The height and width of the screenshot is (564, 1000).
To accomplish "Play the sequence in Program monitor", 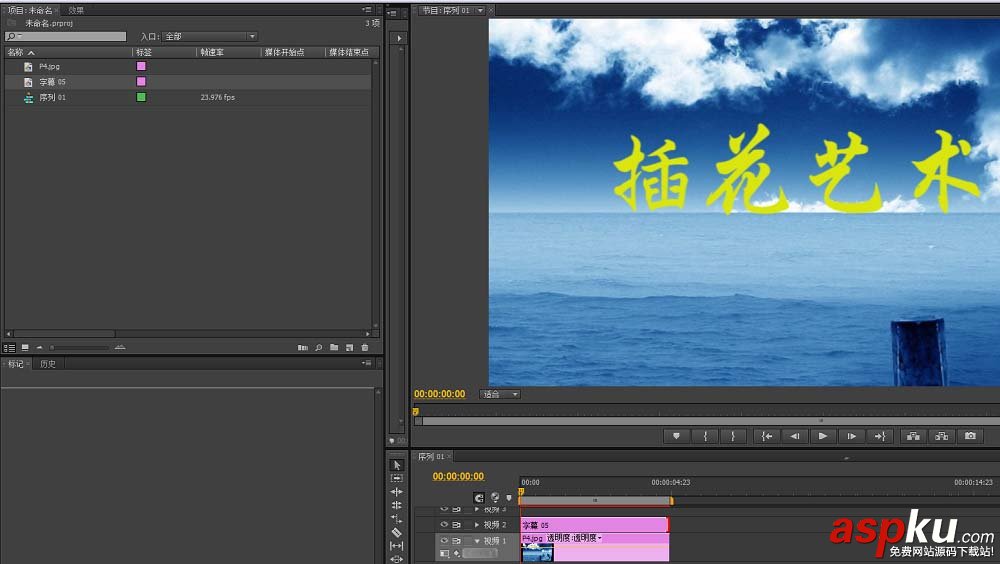I will (823, 436).
